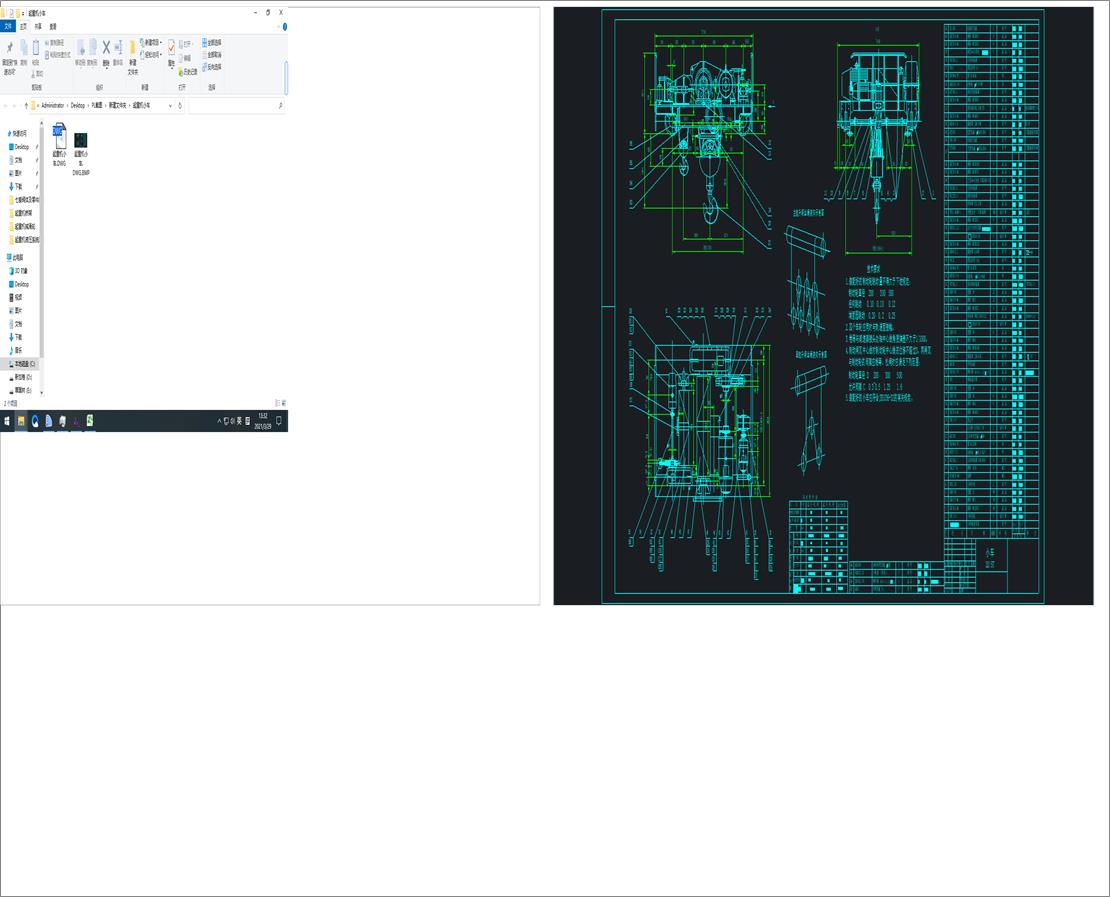Pin current folder to Quick Access
Screen dimensions: 1110x897
(x=10, y=47)
